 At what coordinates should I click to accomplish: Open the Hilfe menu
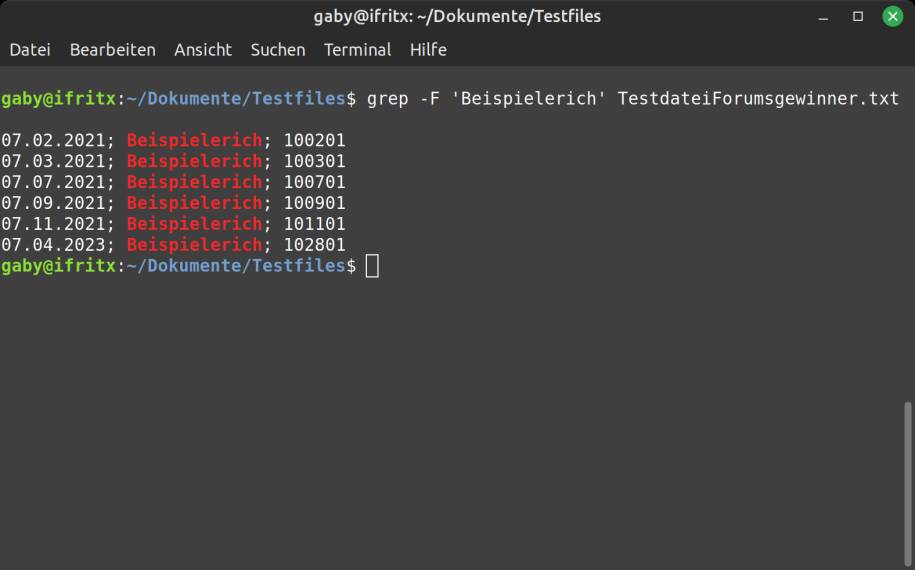click(x=428, y=49)
